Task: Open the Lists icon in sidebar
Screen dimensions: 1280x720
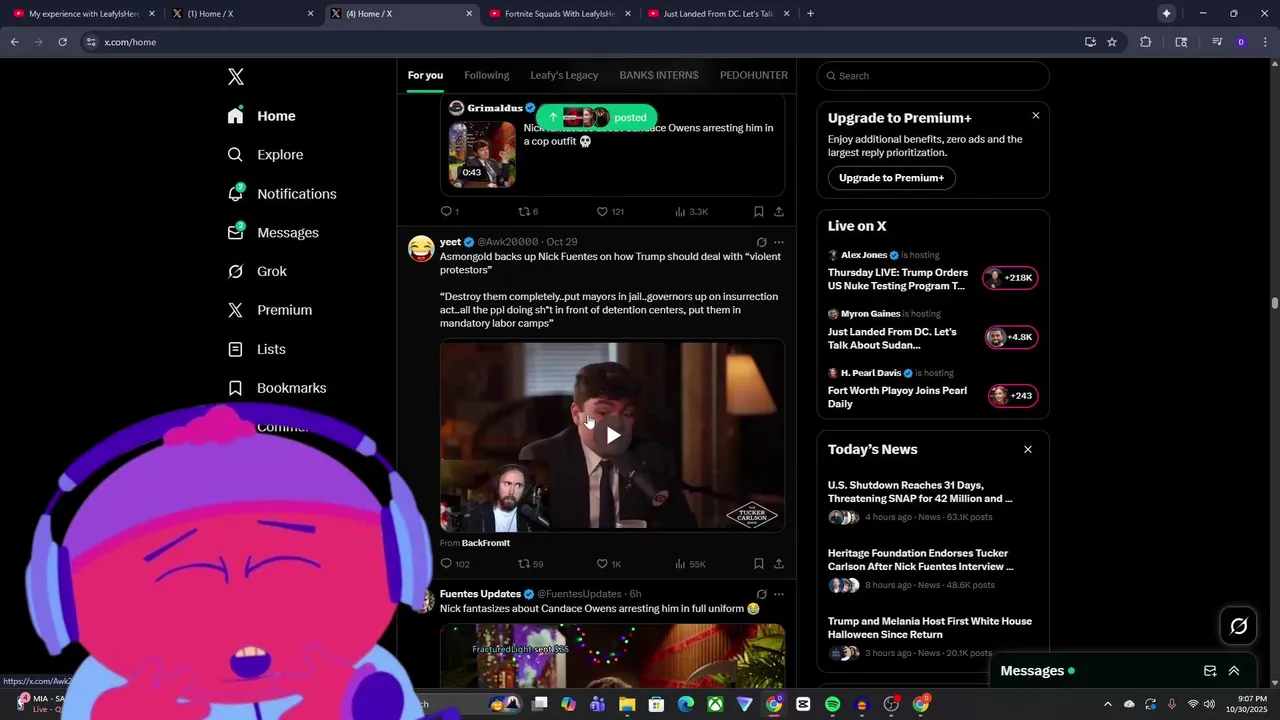Action: (x=235, y=349)
